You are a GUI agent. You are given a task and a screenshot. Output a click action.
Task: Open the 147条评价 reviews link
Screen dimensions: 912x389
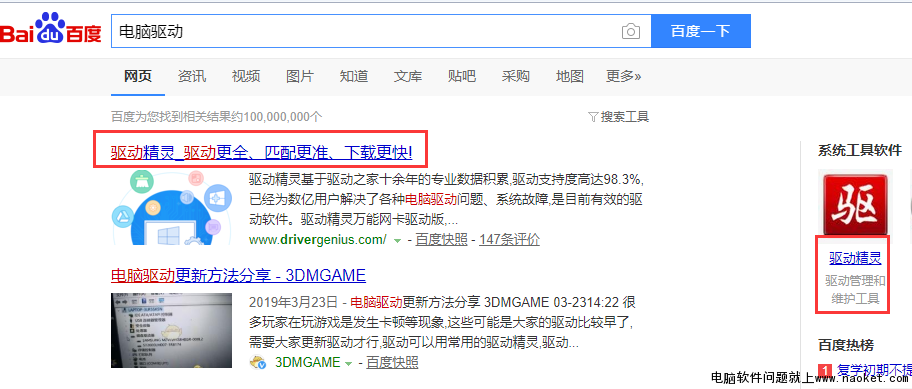pos(510,240)
